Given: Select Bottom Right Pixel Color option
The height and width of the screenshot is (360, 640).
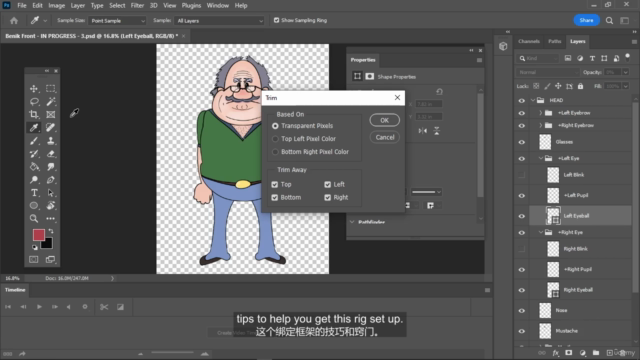Looking at the screenshot, I should point(276,152).
